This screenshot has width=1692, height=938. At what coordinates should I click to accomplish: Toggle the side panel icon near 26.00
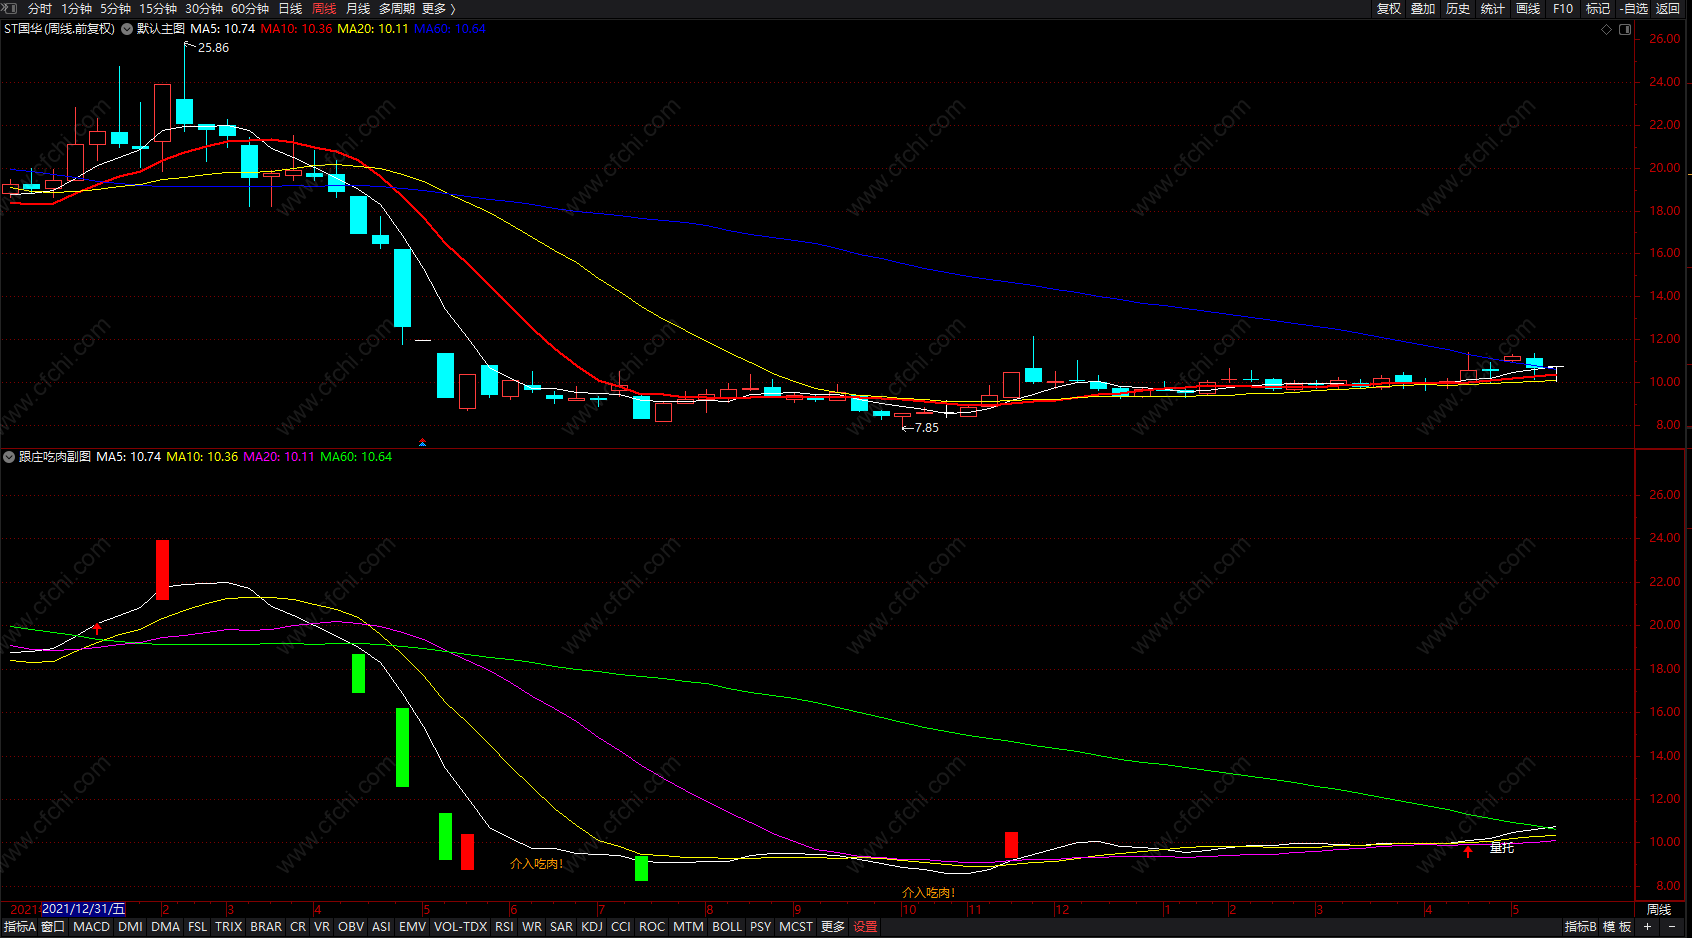point(1625,30)
